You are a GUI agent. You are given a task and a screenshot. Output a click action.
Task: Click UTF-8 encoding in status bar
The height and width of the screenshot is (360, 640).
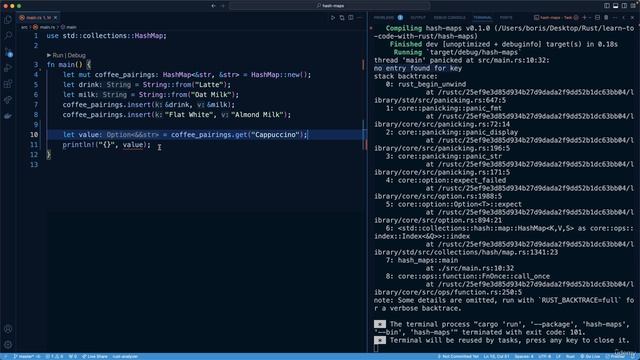(544, 356)
